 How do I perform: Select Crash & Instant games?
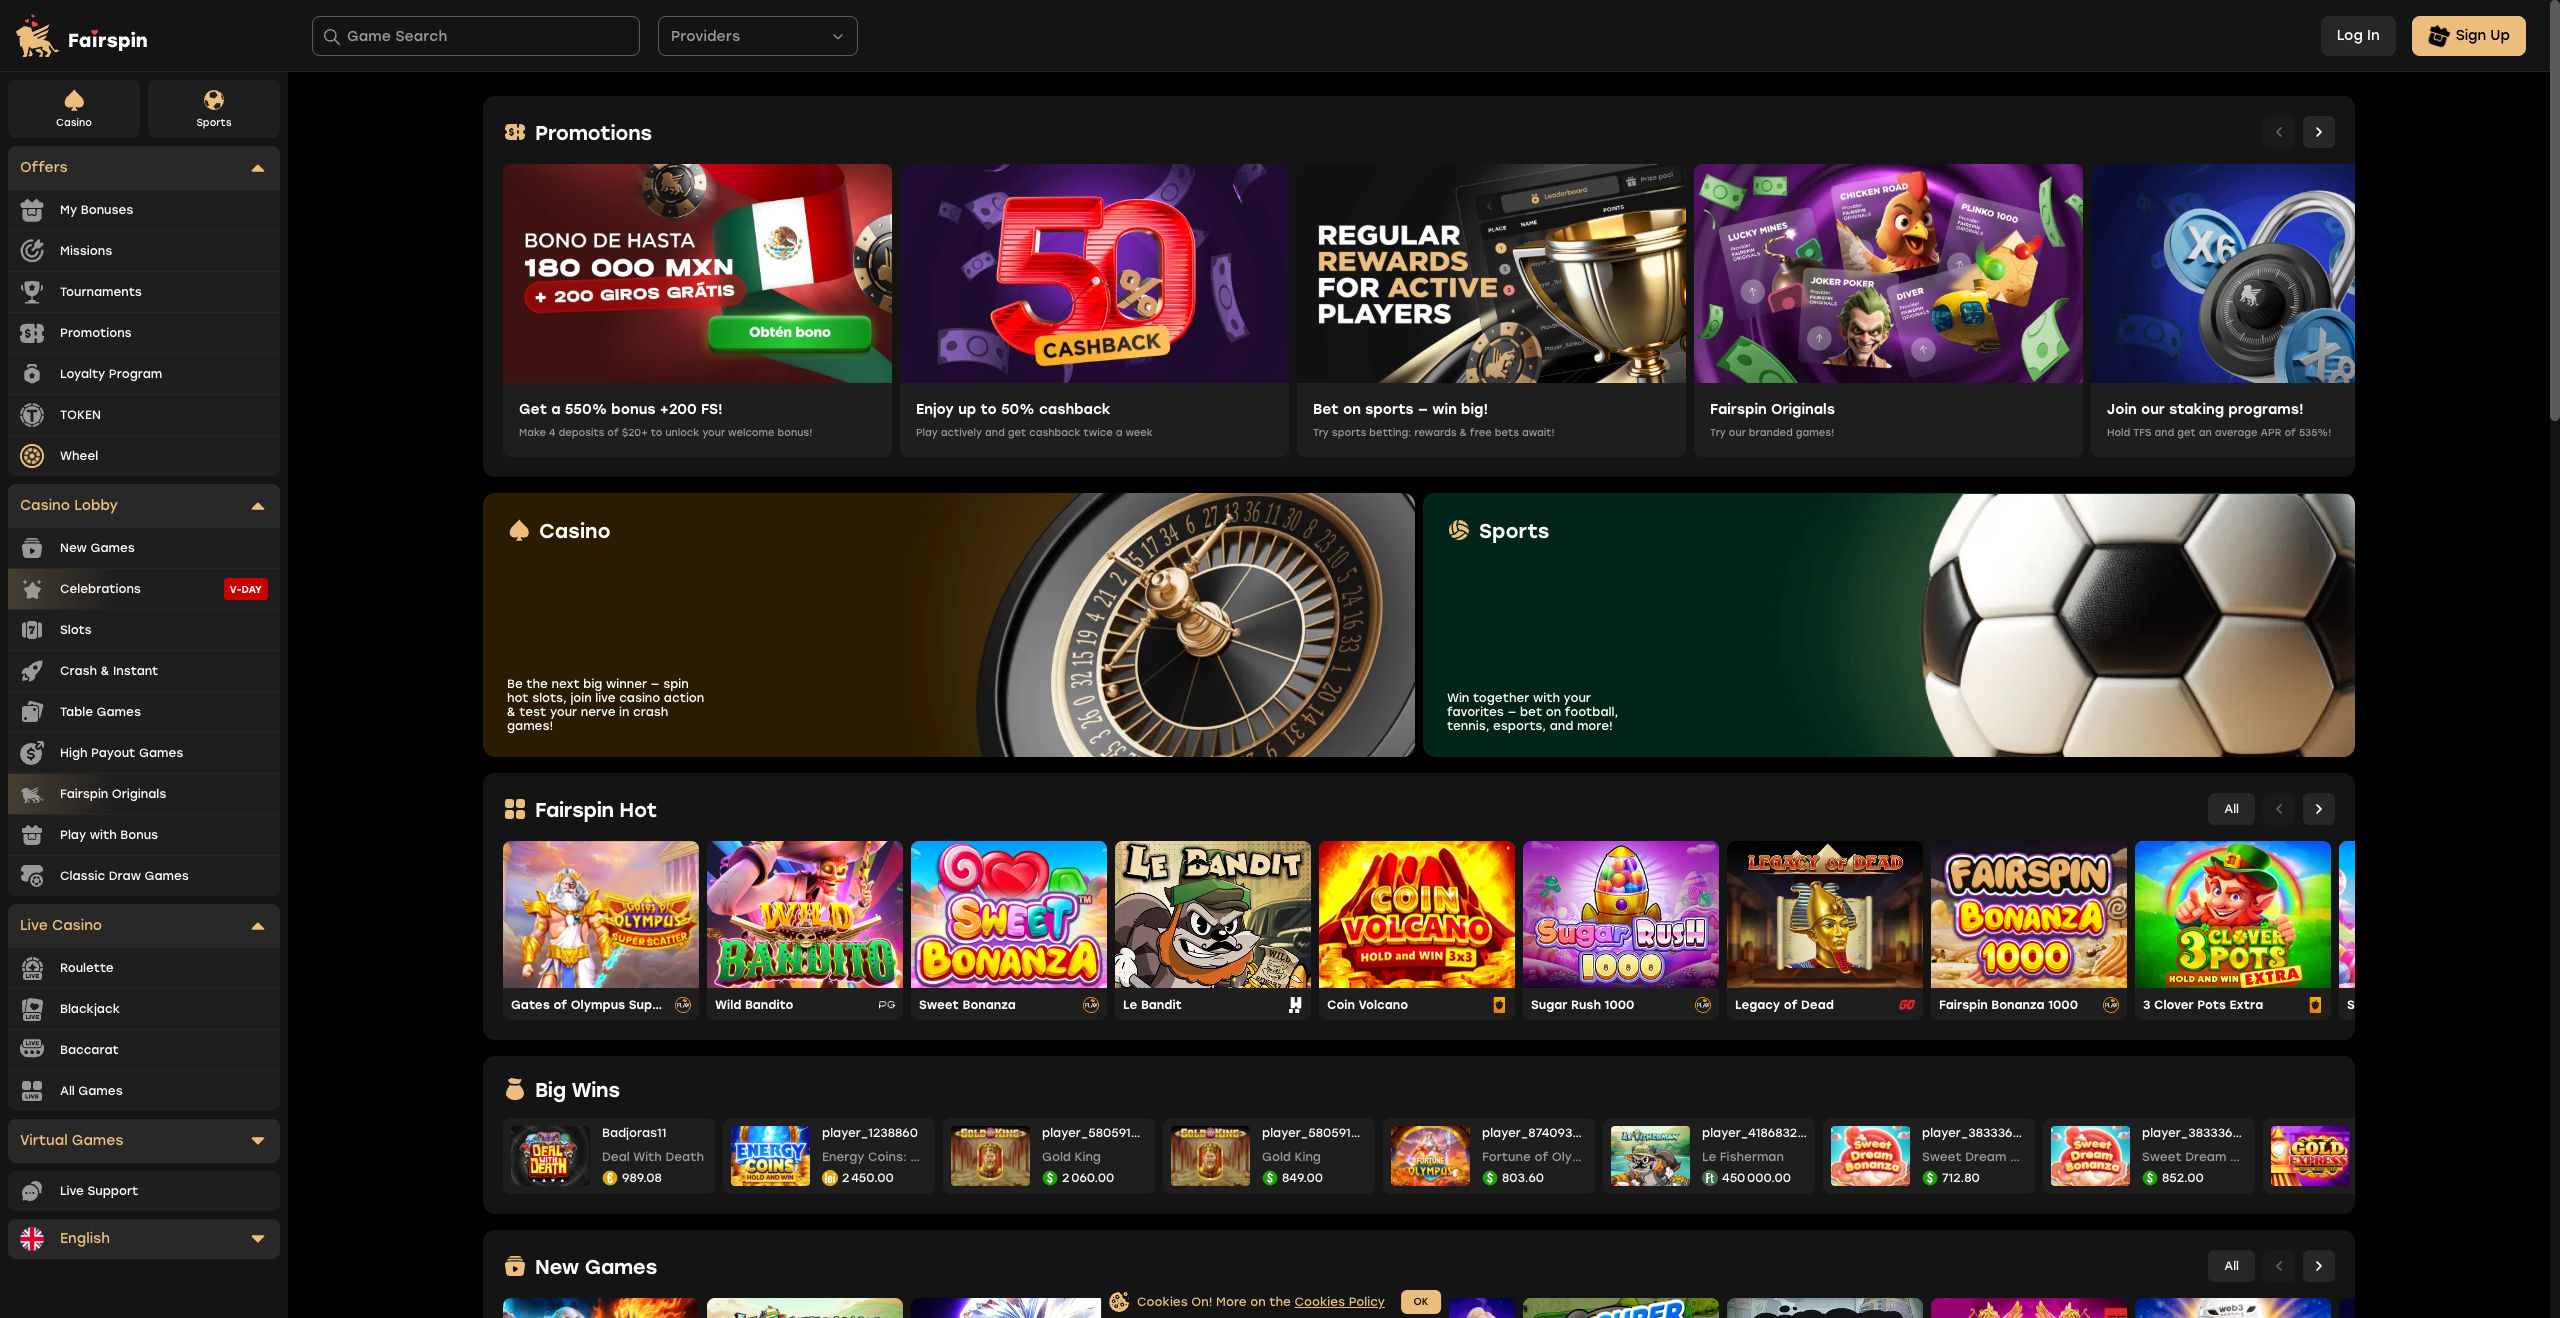pos(108,670)
